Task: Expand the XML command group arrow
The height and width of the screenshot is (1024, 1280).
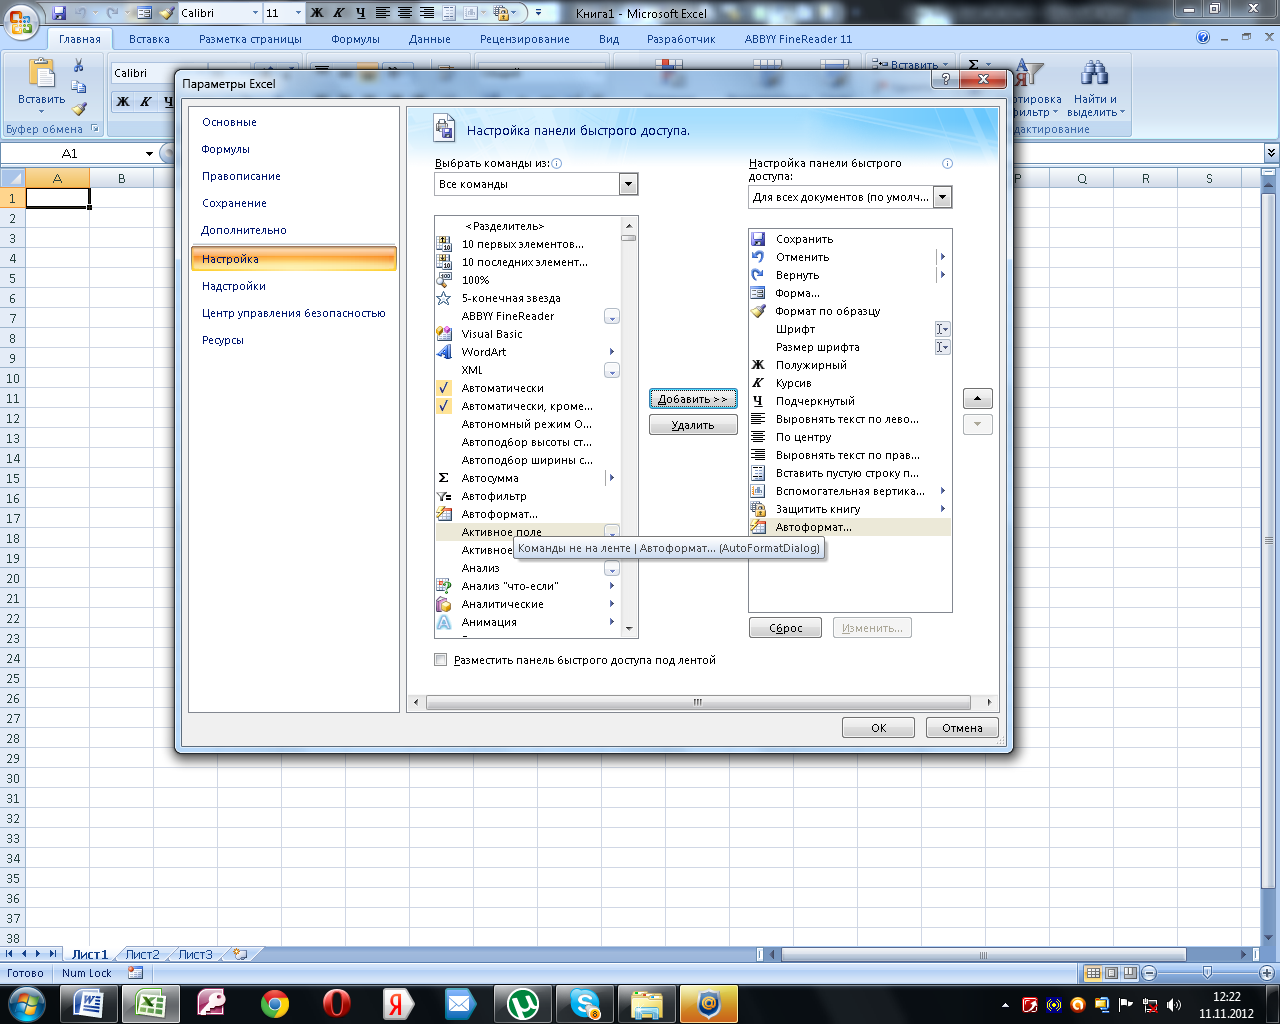Action: pos(612,370)
